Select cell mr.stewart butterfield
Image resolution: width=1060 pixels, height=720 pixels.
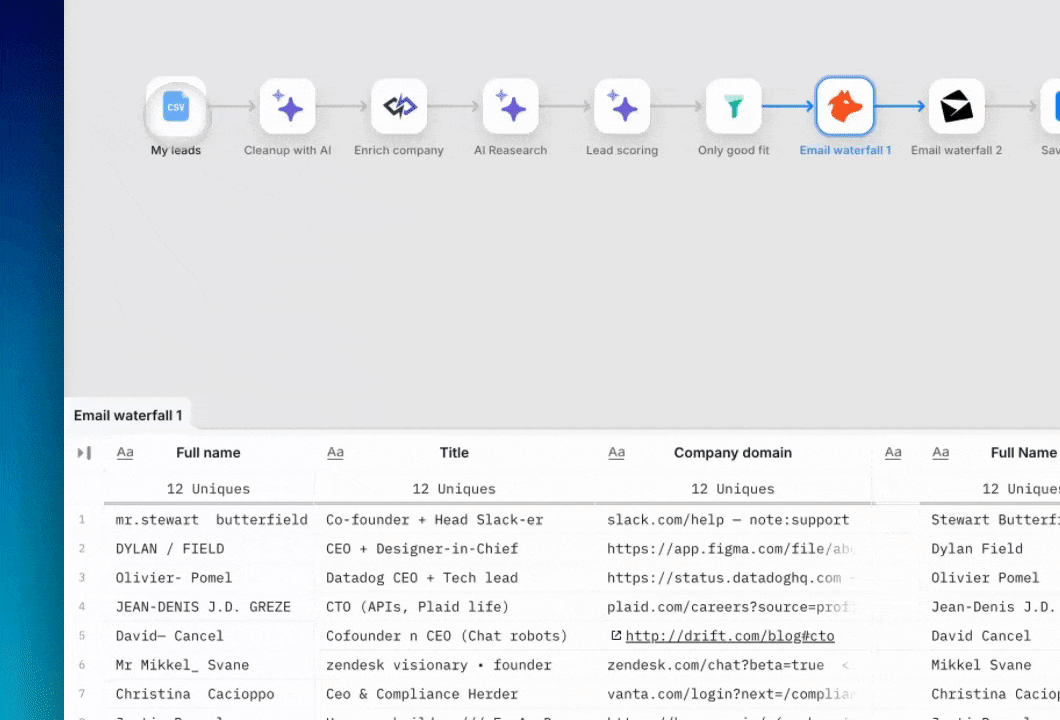tap(211, 519)
